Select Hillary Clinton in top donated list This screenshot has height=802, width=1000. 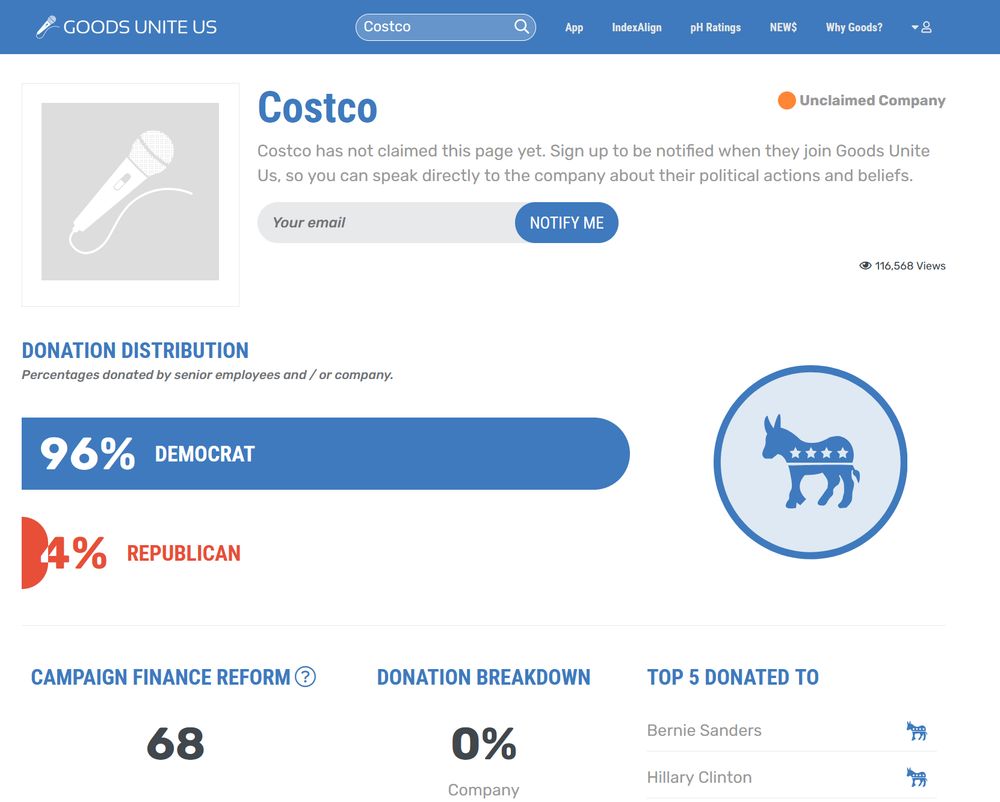699,777
